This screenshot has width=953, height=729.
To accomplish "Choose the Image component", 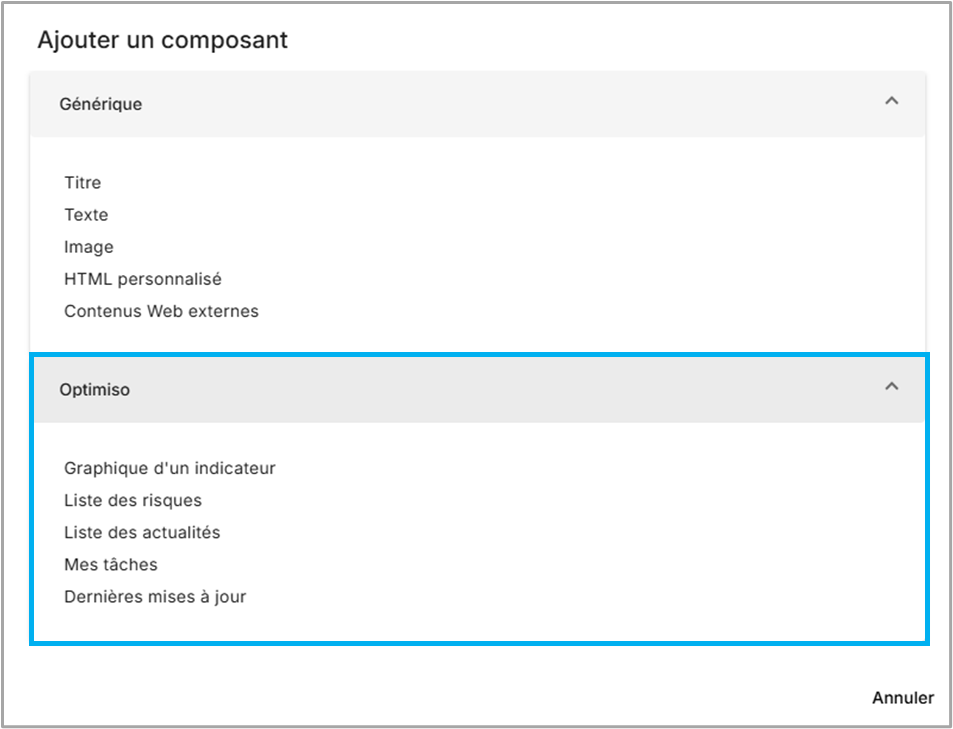I will click(89, 247).
